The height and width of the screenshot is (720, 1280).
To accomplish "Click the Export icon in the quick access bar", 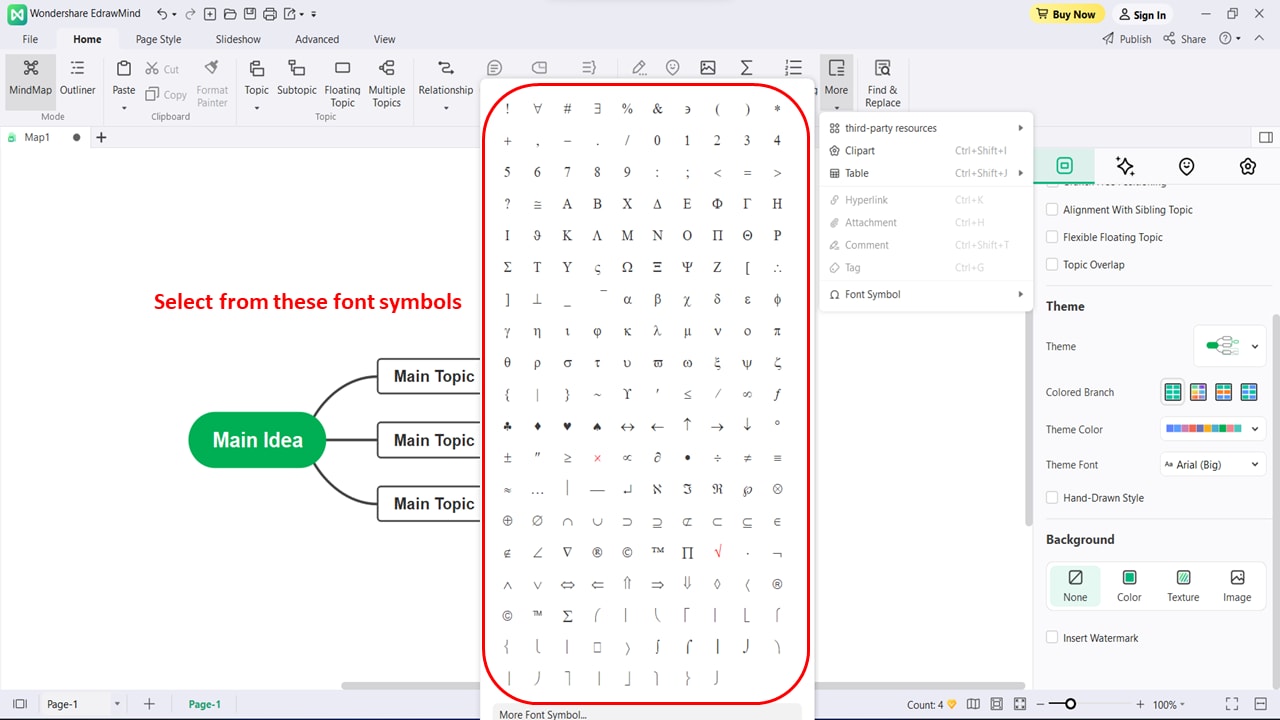I will (x=291, y=14).
